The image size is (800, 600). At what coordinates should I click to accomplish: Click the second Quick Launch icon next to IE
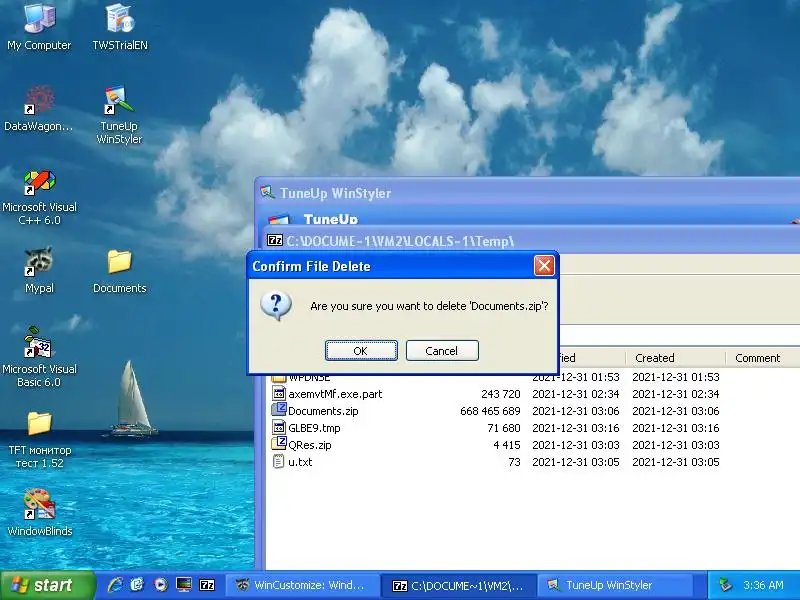coord(137,585)
